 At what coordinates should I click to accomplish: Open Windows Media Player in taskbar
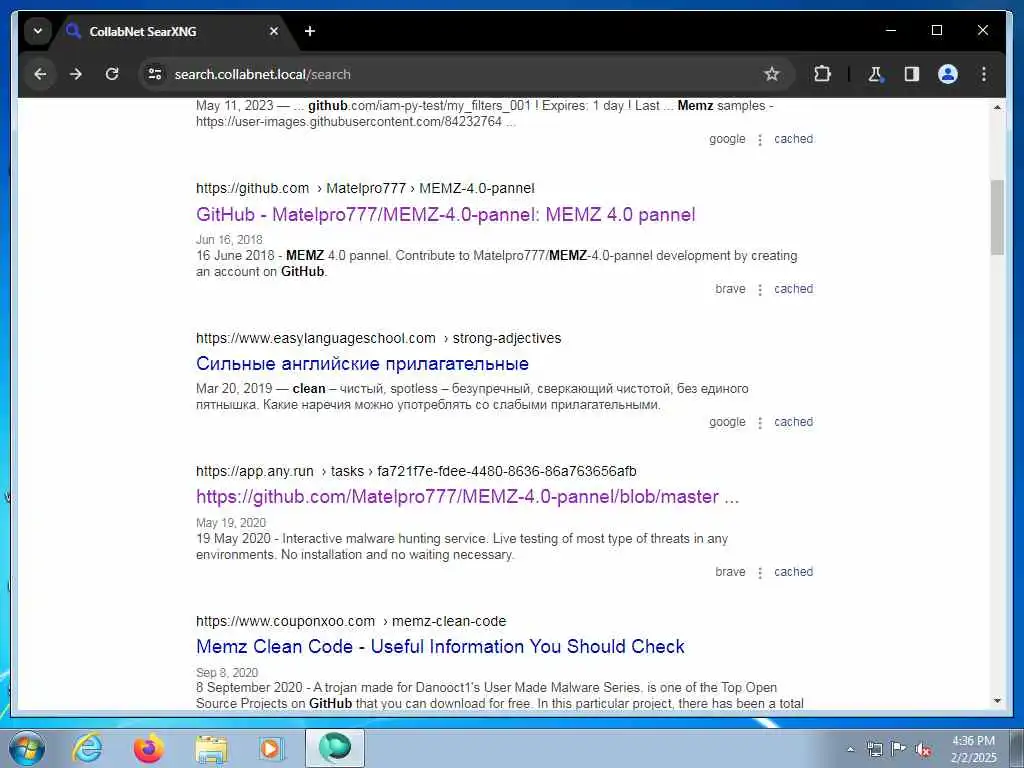point(270,748)
